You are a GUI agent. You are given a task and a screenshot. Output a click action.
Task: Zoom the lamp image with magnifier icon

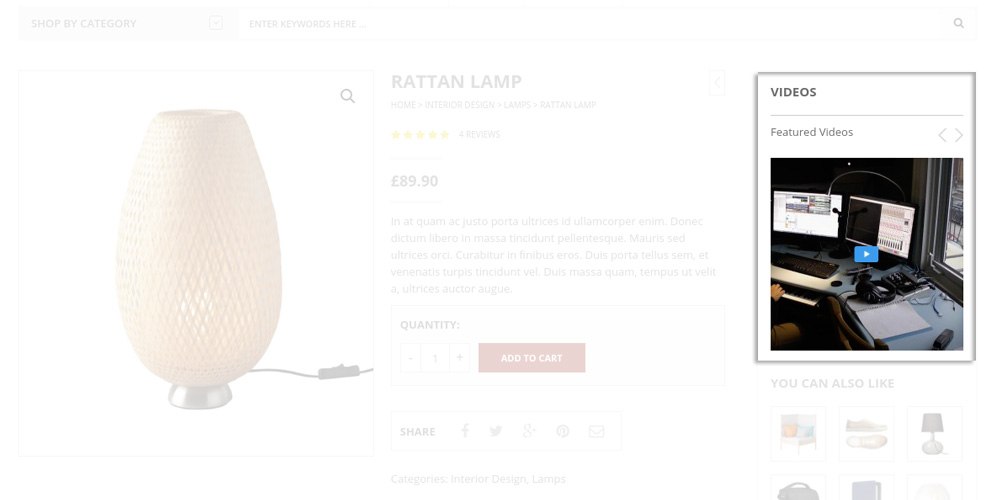(x=347, y=96)
